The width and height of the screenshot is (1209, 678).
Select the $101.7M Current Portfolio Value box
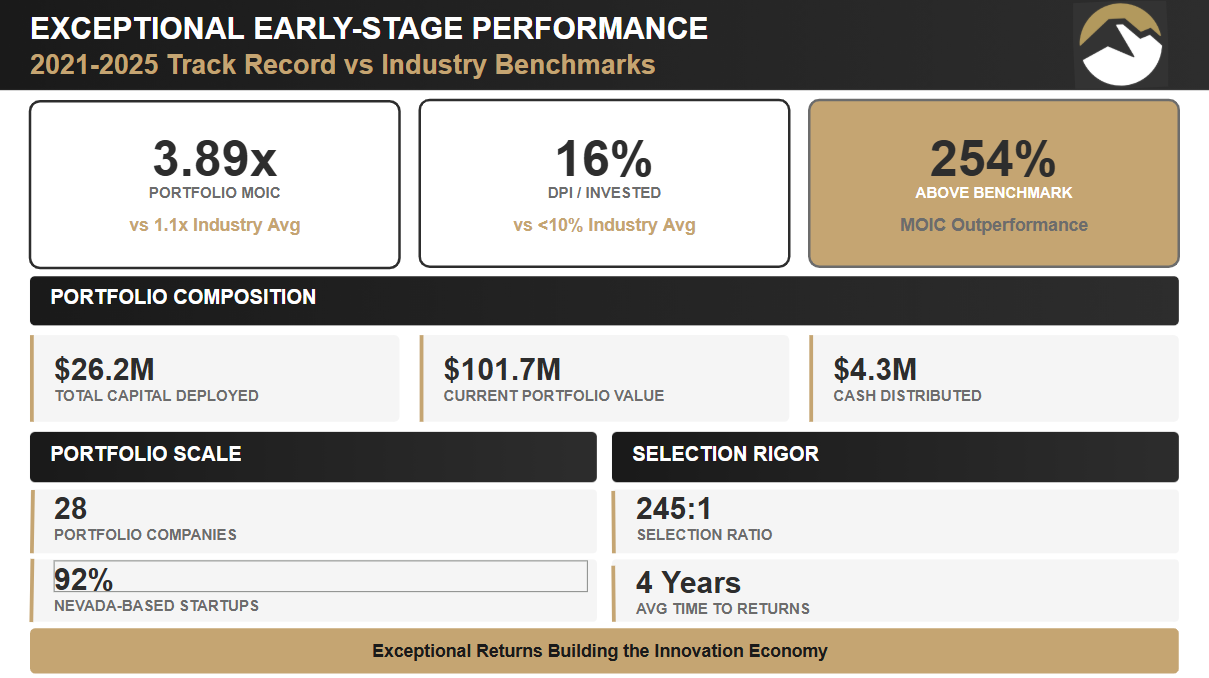tap(604, 379)
